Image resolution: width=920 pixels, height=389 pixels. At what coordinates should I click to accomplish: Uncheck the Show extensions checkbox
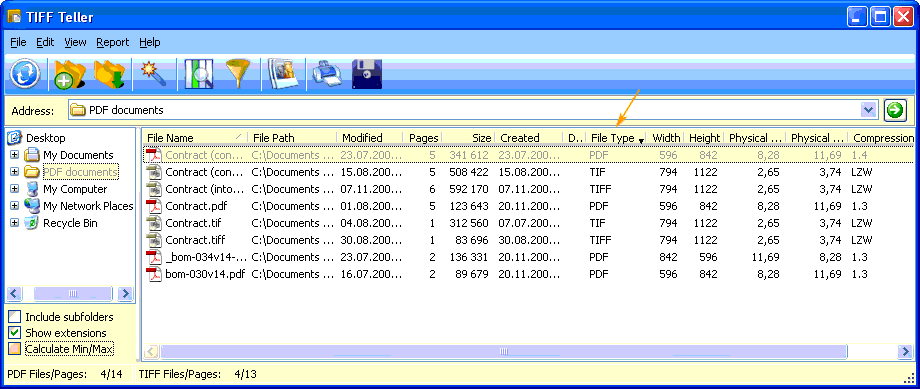click(x=15, y=333)
